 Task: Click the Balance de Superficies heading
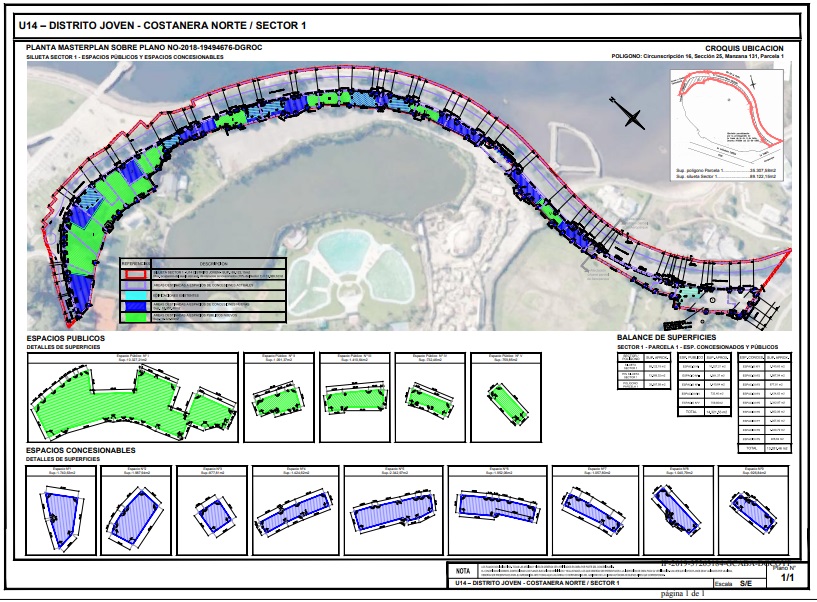tap(666, 337)
